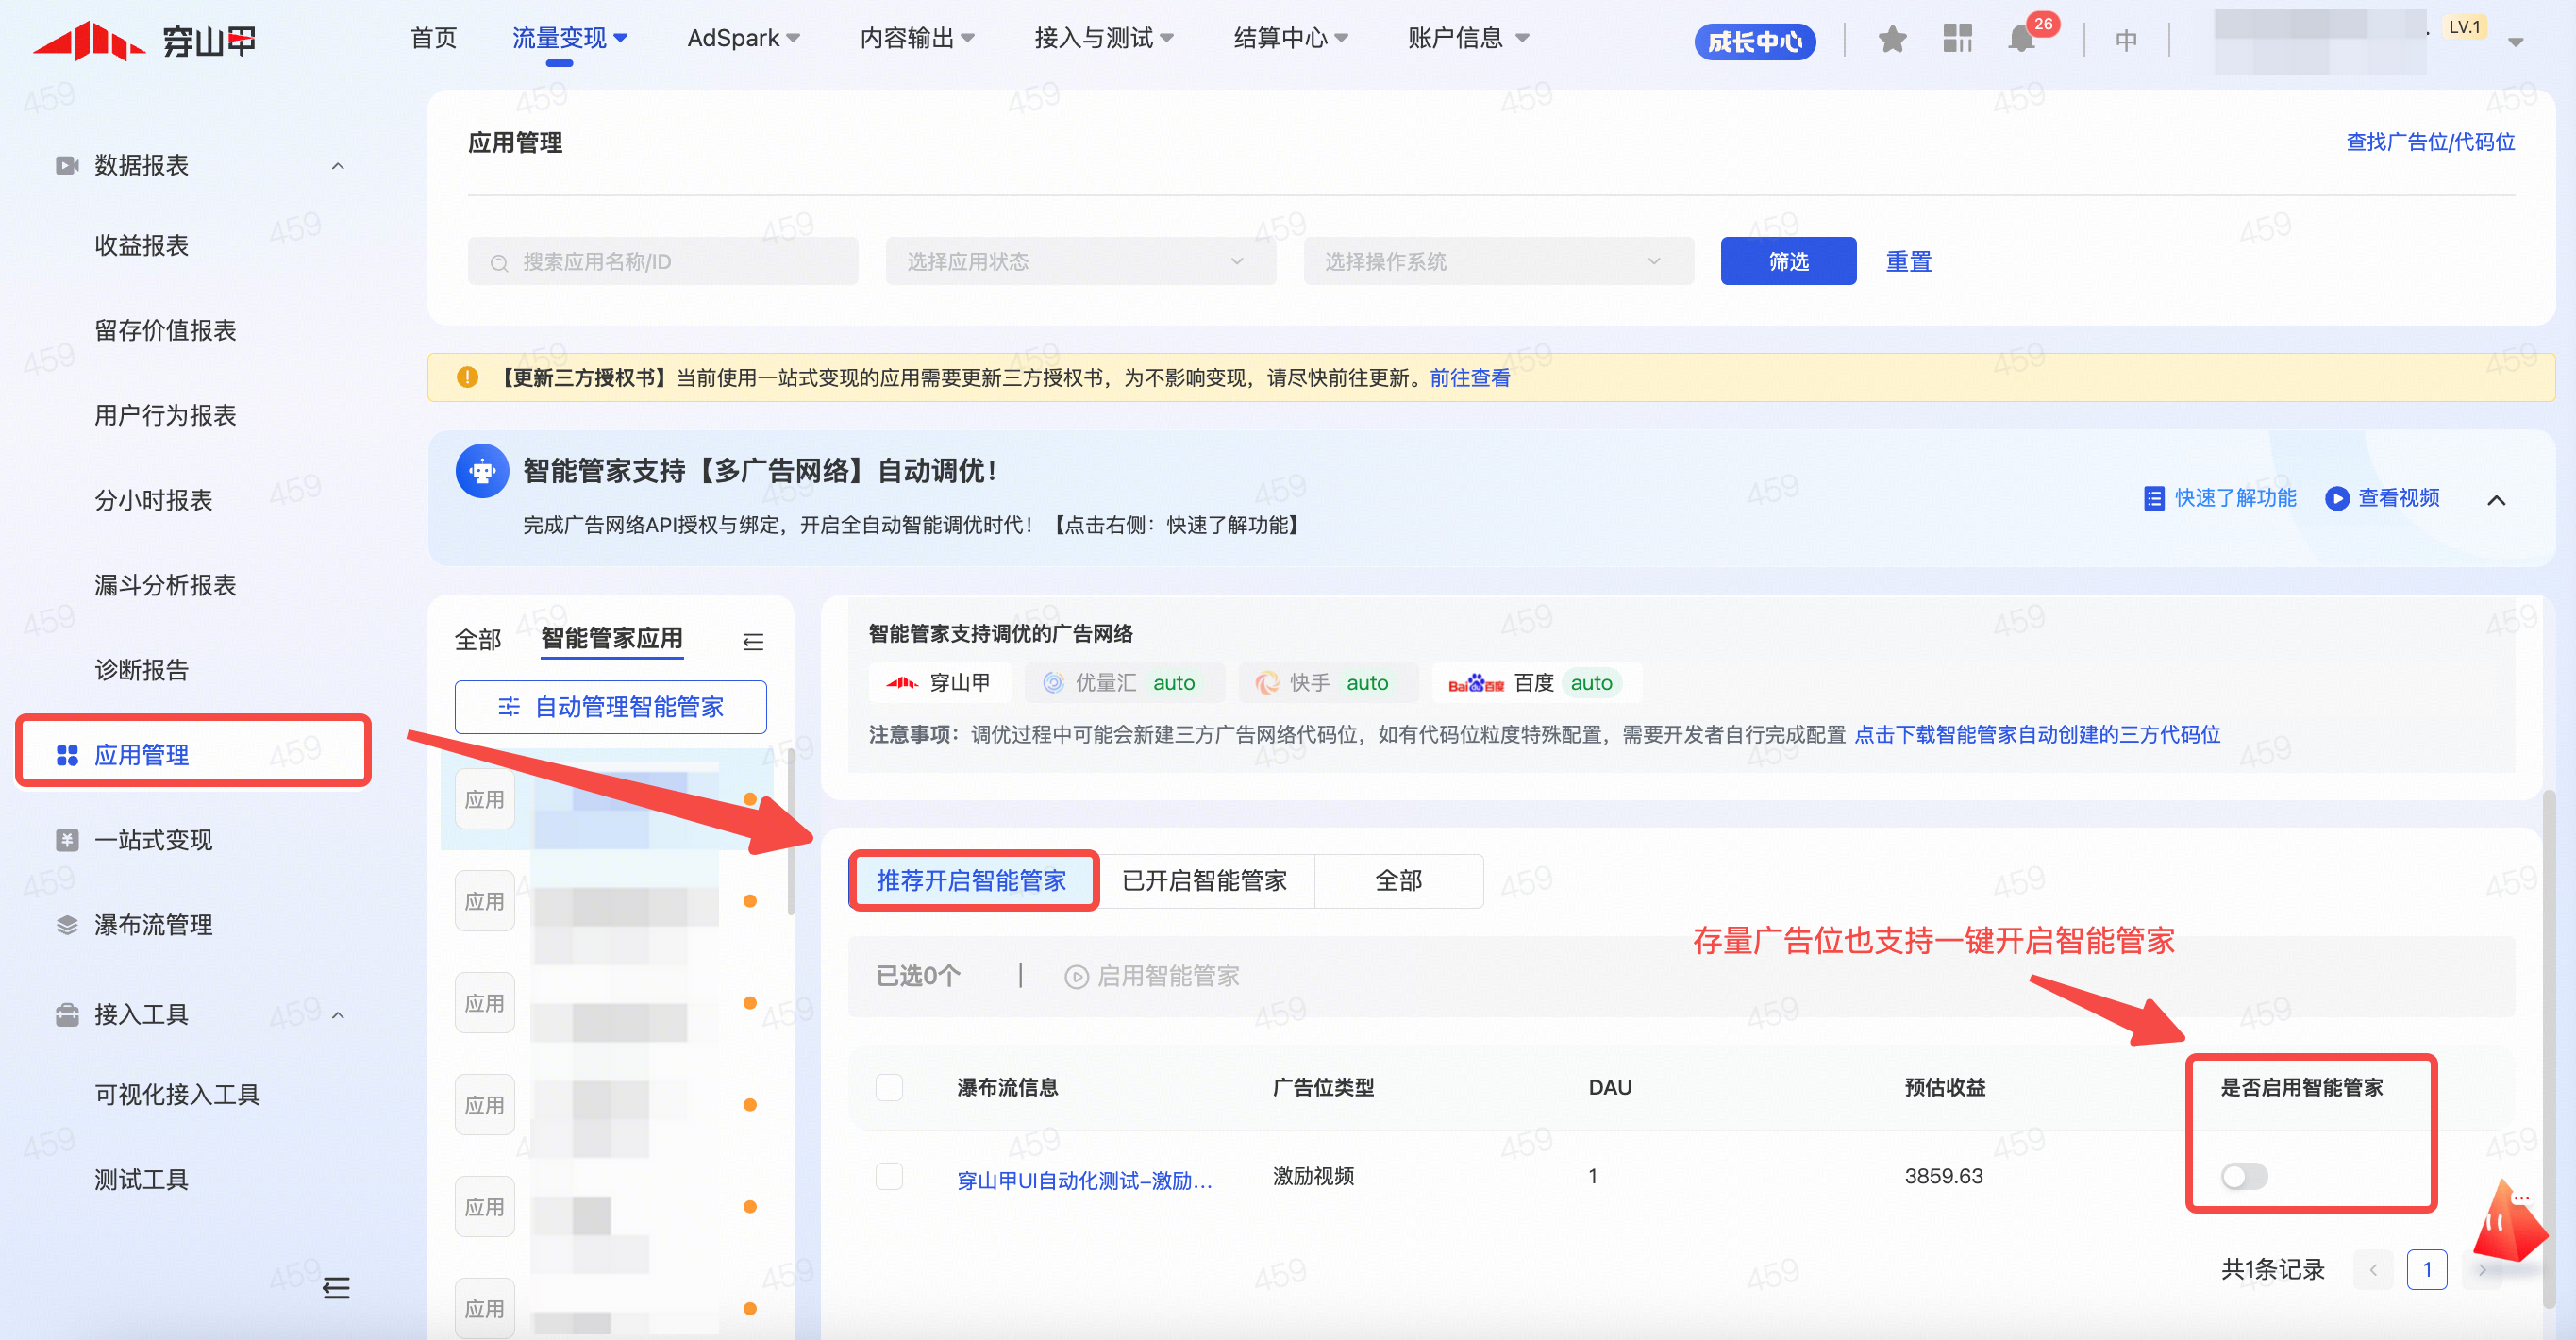Open the apps grid icon
Viewport: 2576px width, 1340px height.
[x=1957, y=40]
